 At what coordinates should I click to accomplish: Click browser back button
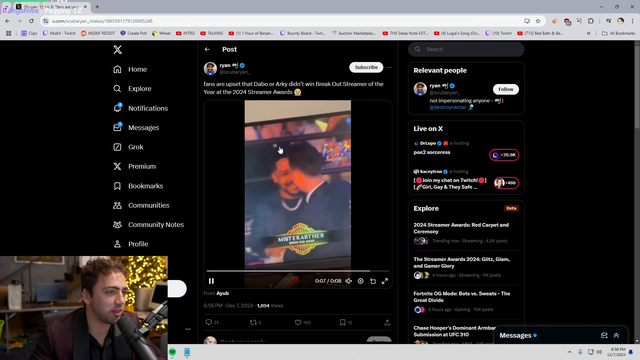[x=7, y=21]
